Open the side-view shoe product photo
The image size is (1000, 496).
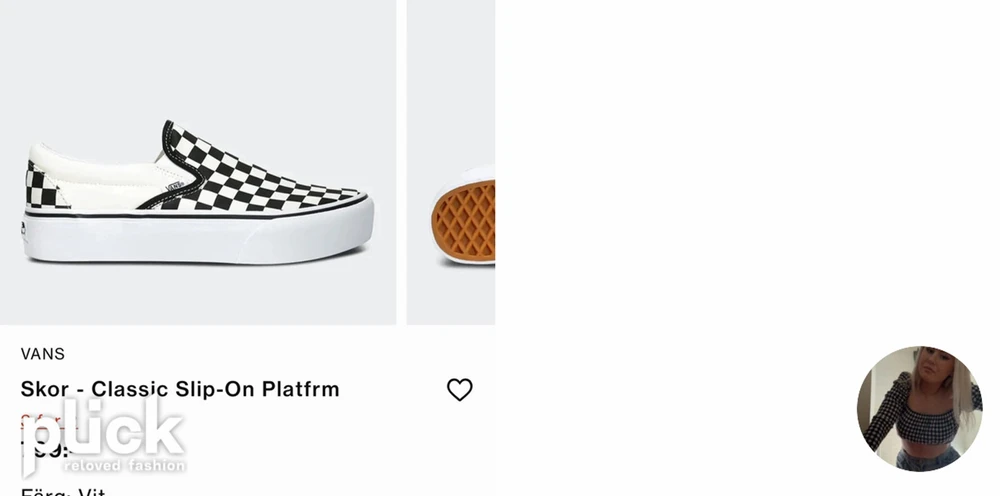(198, 162)
